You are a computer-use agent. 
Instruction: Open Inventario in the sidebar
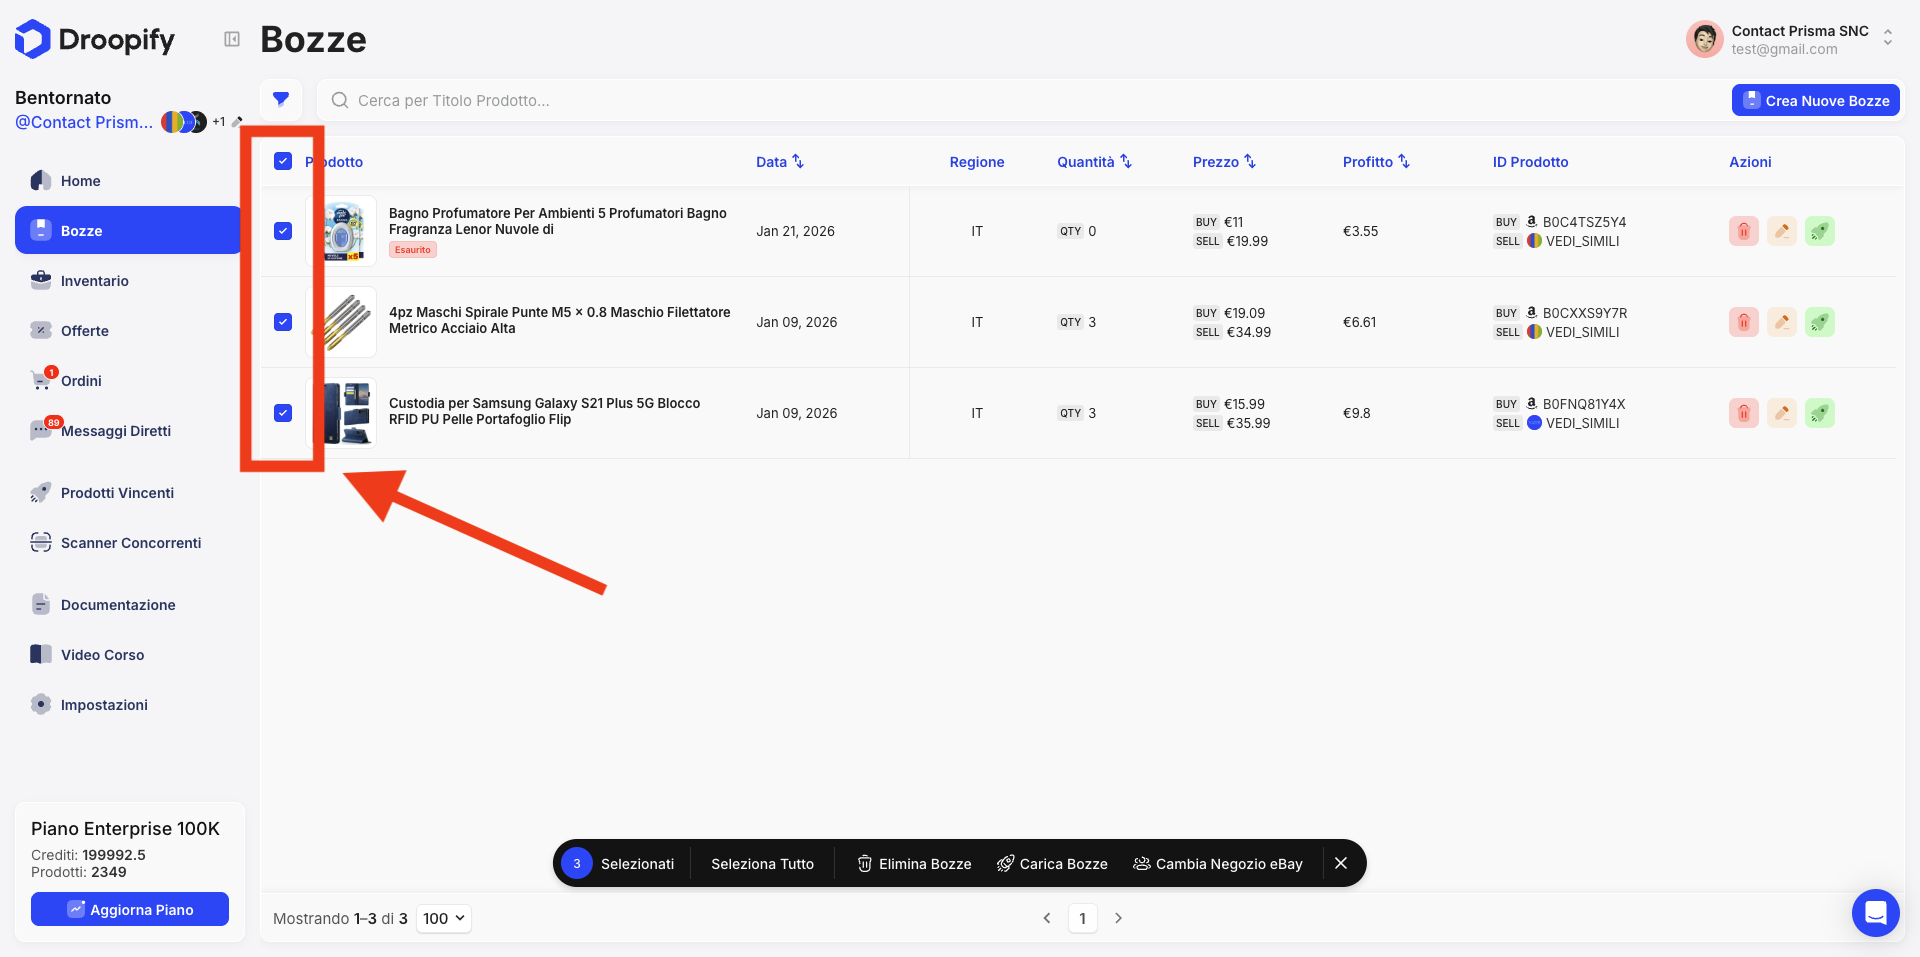[x=94, y=281]
